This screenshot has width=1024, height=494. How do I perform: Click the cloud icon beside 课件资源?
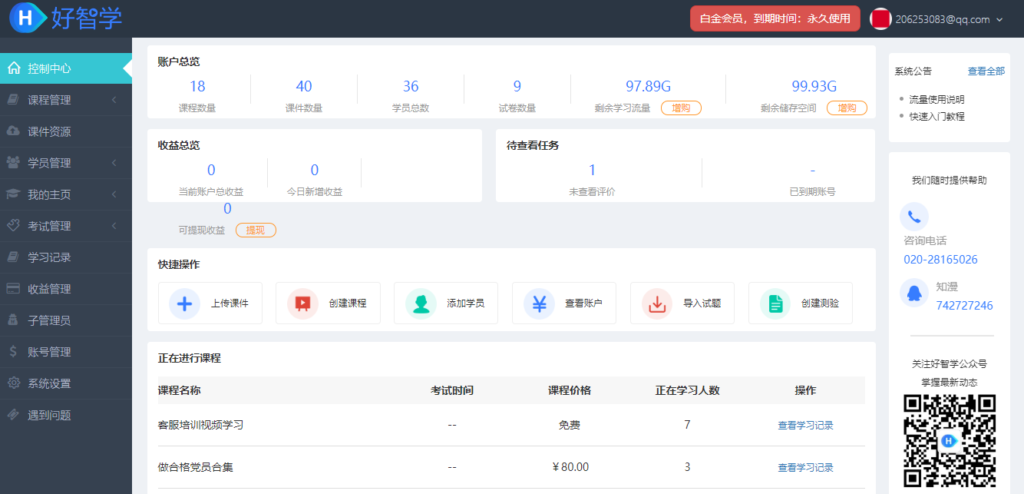[12, 131]
